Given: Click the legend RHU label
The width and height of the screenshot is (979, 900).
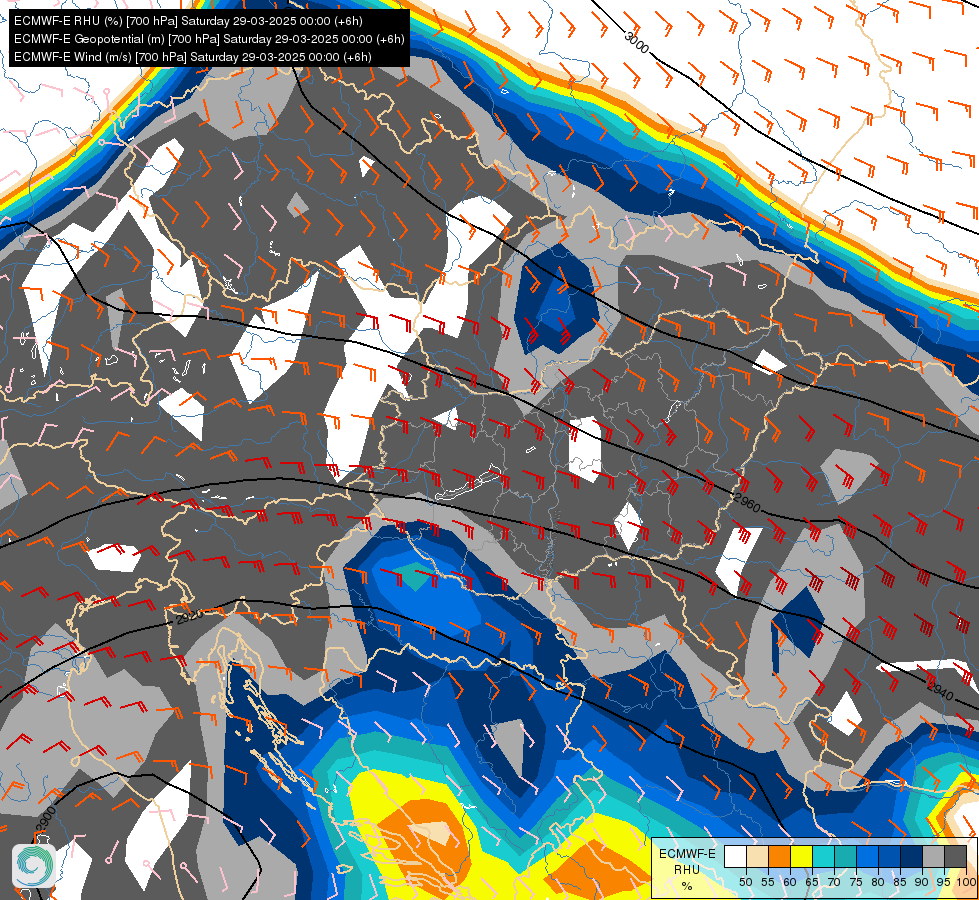Looking at the screenshot, I should 687,869.
